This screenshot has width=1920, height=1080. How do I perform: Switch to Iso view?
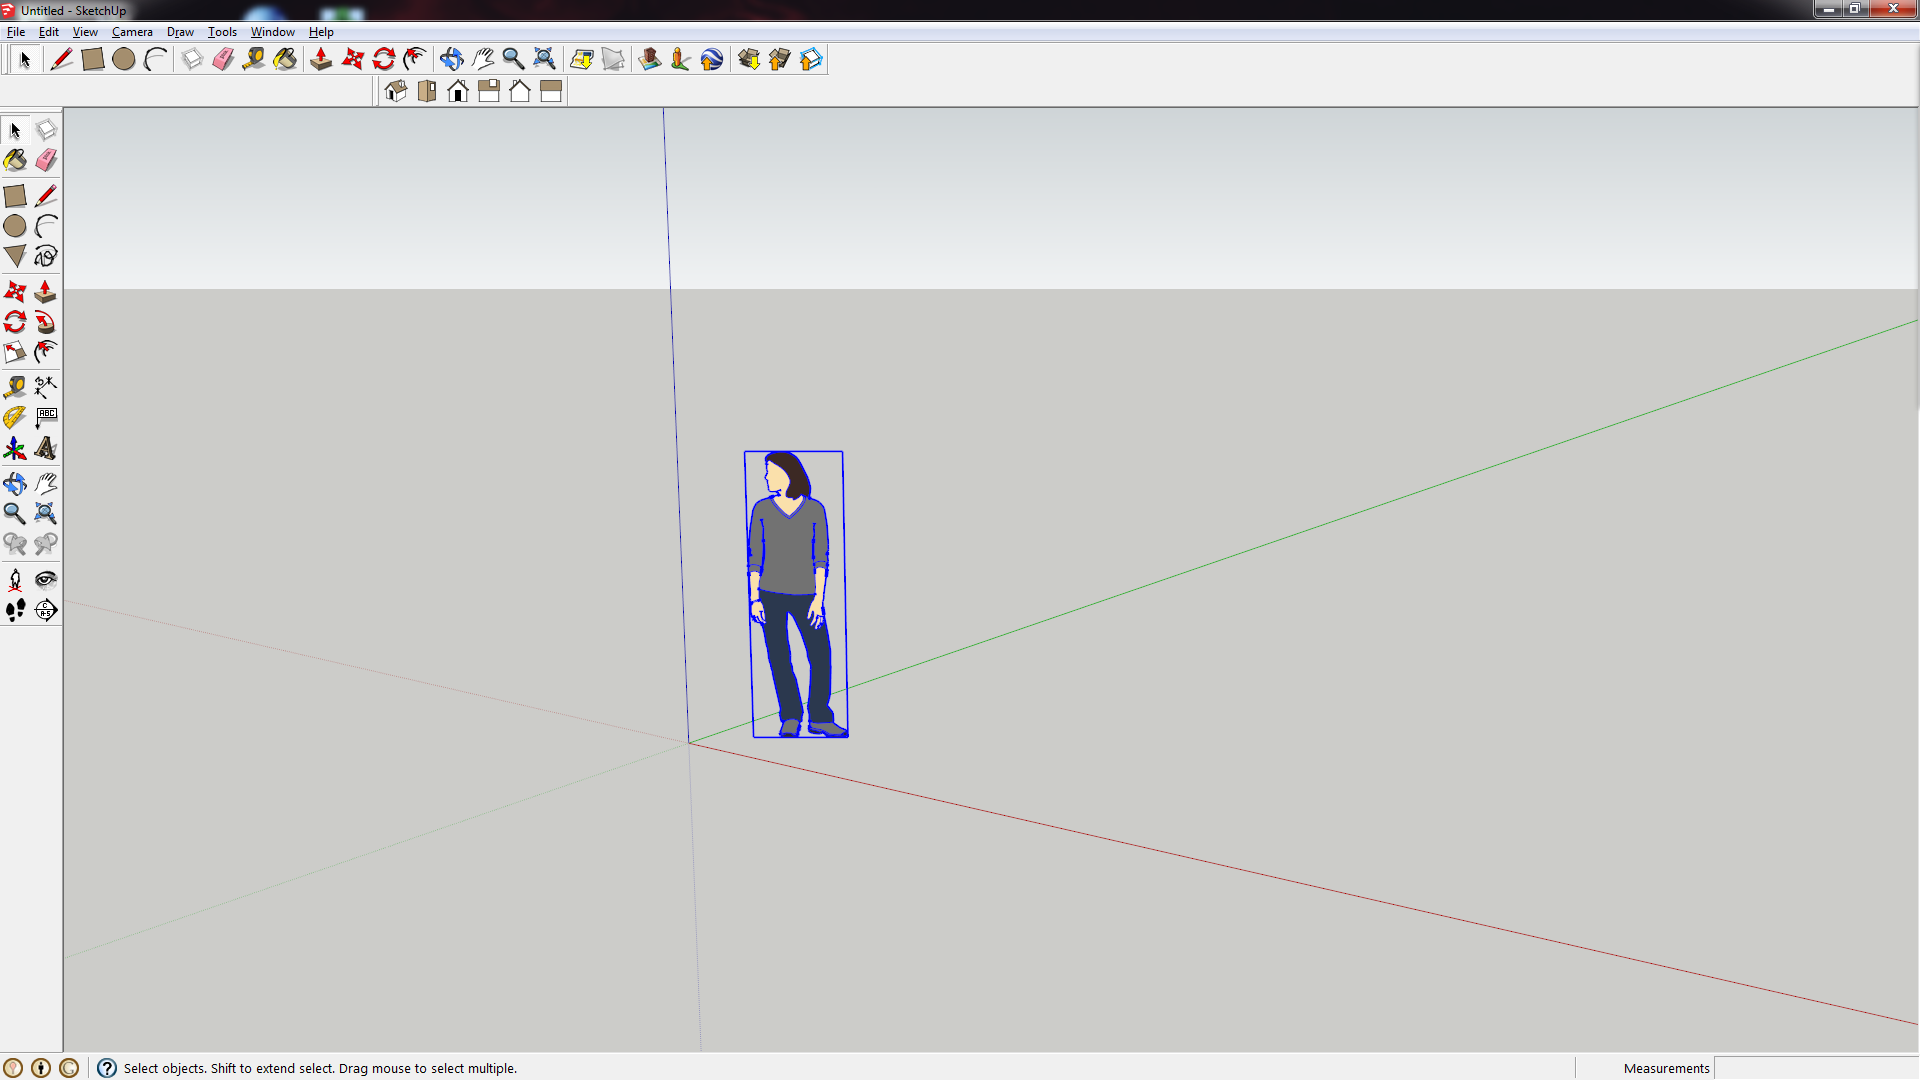pos(396,92)
